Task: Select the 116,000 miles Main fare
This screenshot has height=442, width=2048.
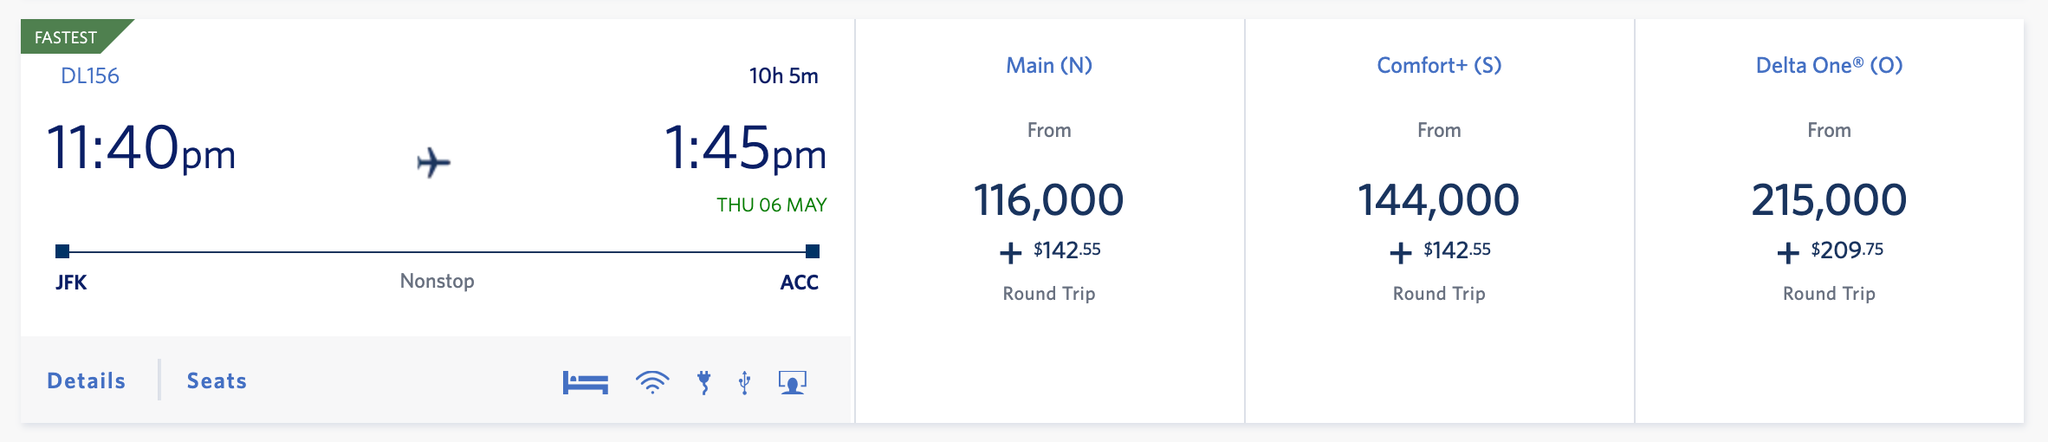Action: (1049, 200)
